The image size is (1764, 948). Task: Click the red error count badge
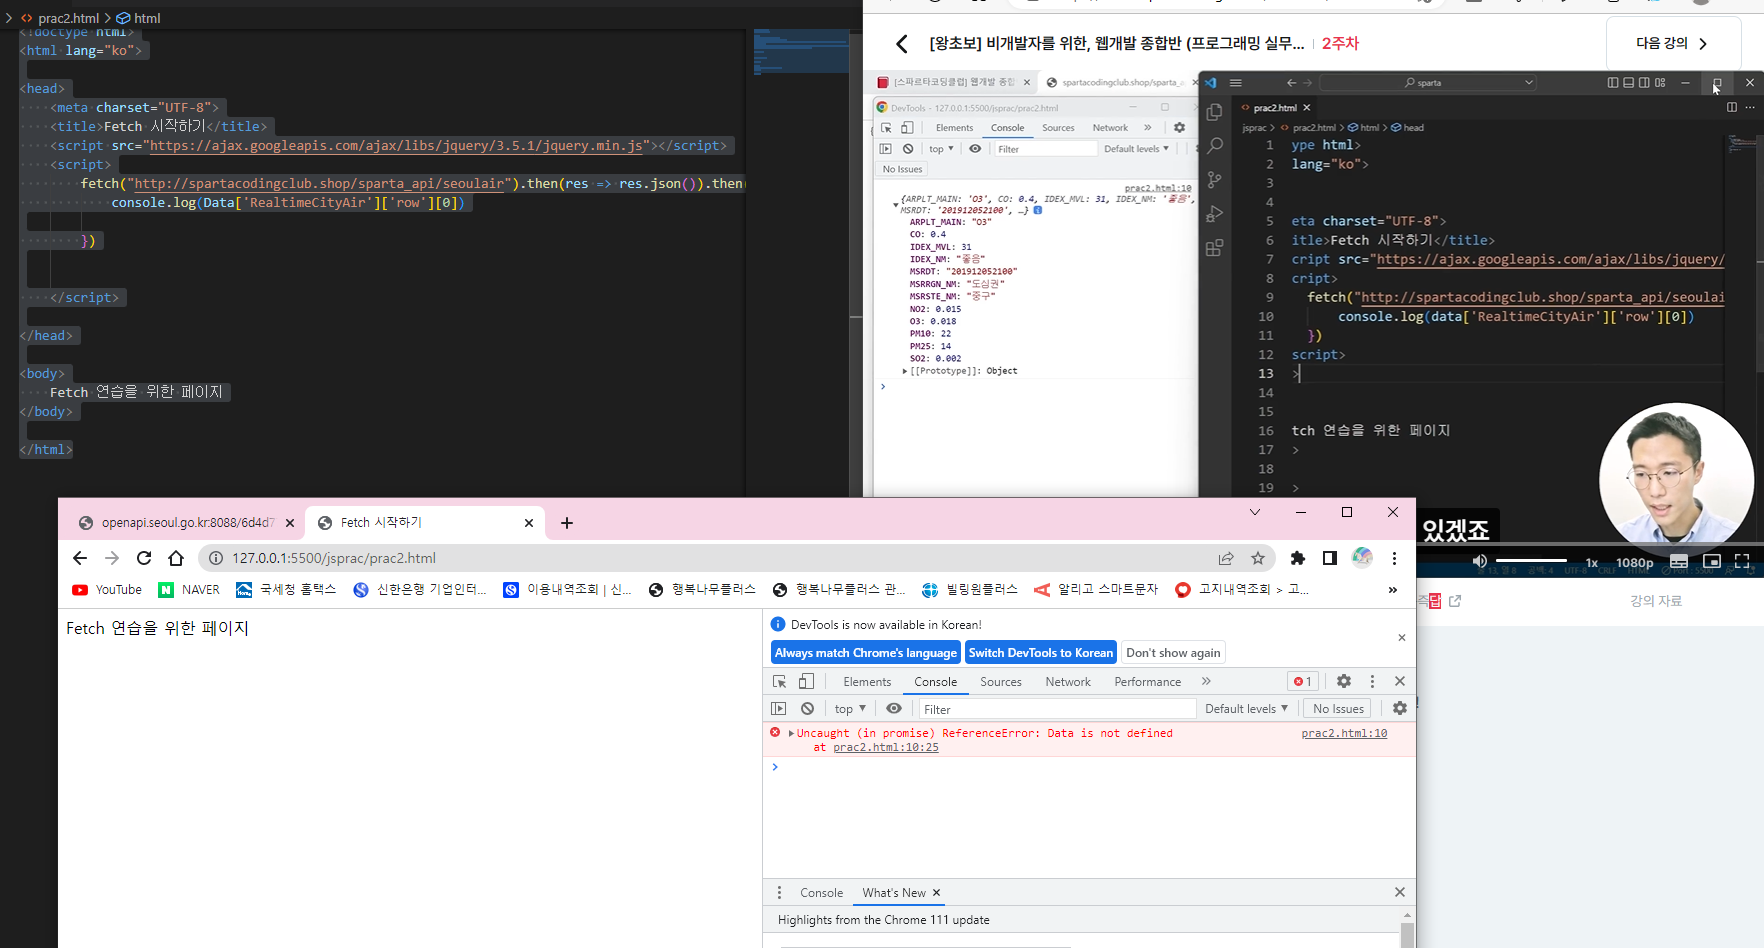point(1302,681)
